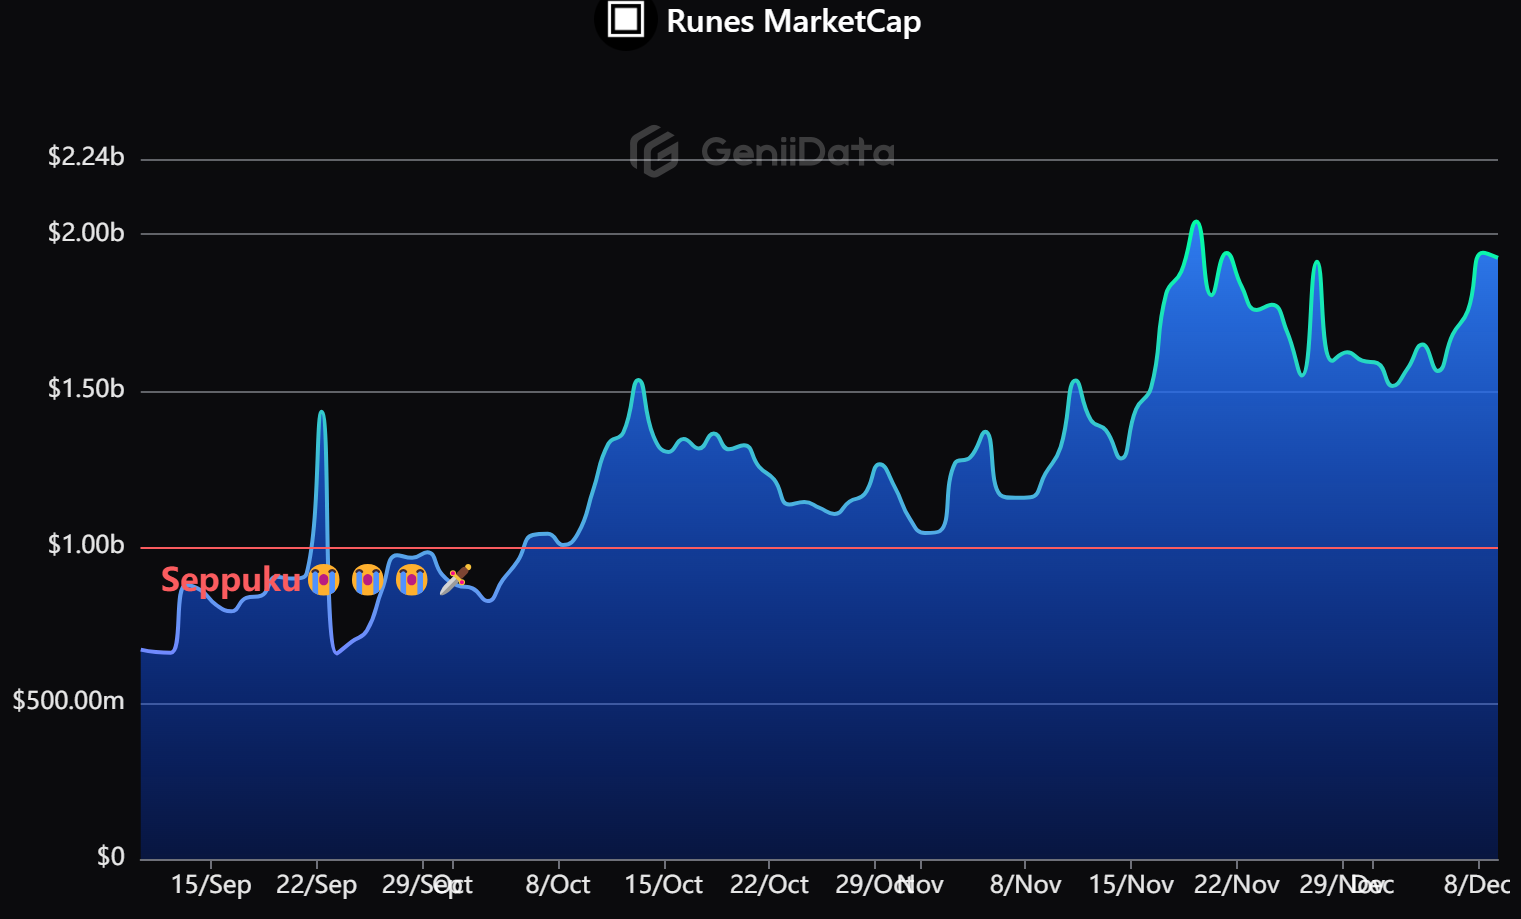Pick the 22/Nov date on the x-axis
The width and height of the screenshot is (1521, 919).
(x=1236, y=885)
